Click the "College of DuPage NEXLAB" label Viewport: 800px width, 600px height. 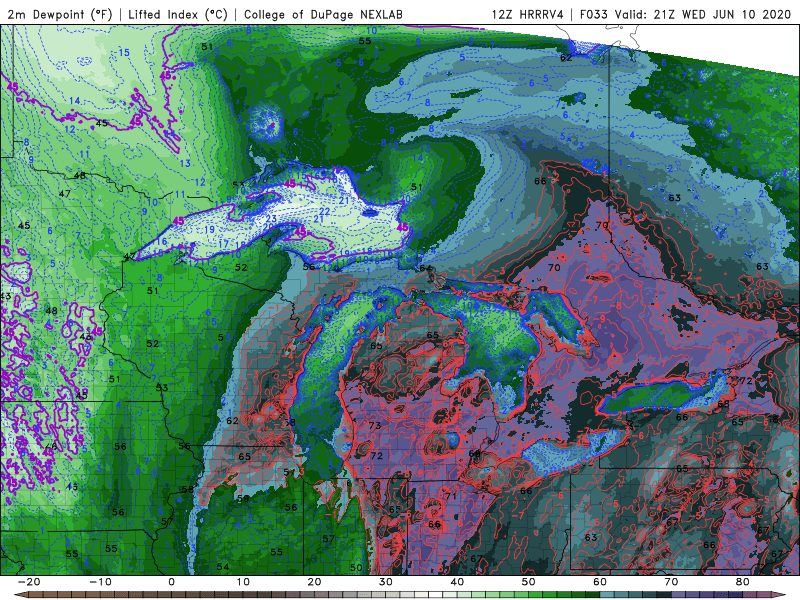(323, 14)
